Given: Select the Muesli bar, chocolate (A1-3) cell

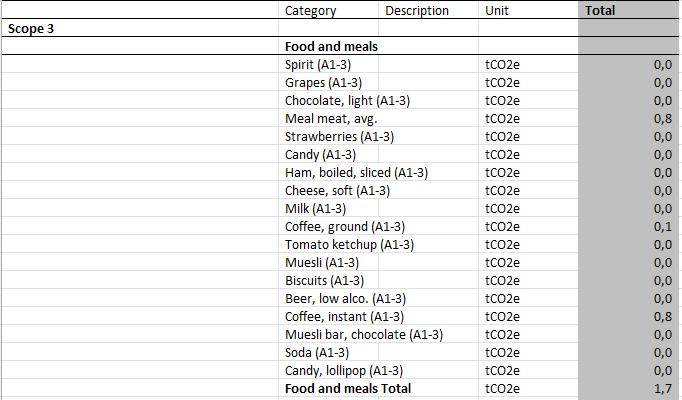Looking at the screenshot, I should (363, 335).
